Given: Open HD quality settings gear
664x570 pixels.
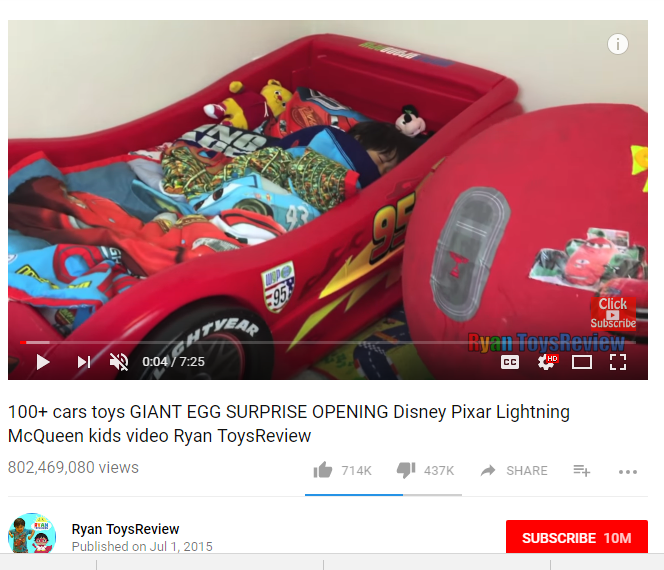Looking at the screenshot, I should [547, 362].
